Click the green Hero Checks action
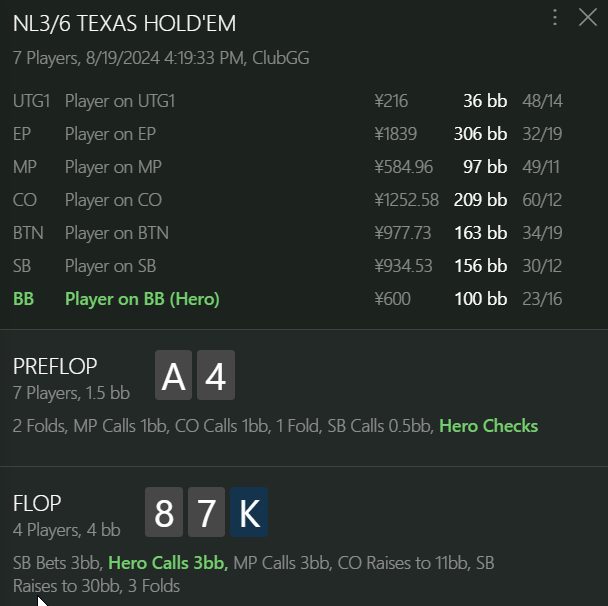The width and height of the screenshot is (608, 606). click(489, 426)
